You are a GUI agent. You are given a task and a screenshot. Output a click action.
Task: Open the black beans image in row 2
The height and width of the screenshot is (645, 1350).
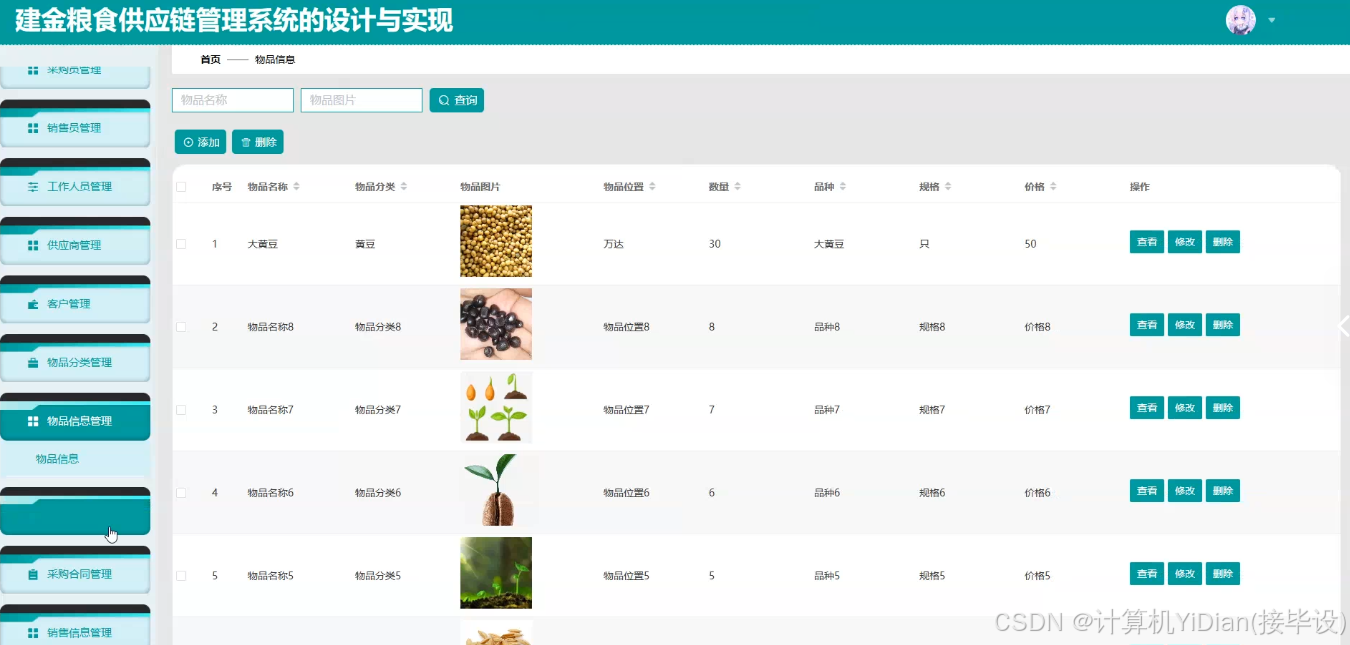pyautogui.click(x=496, y=324)
